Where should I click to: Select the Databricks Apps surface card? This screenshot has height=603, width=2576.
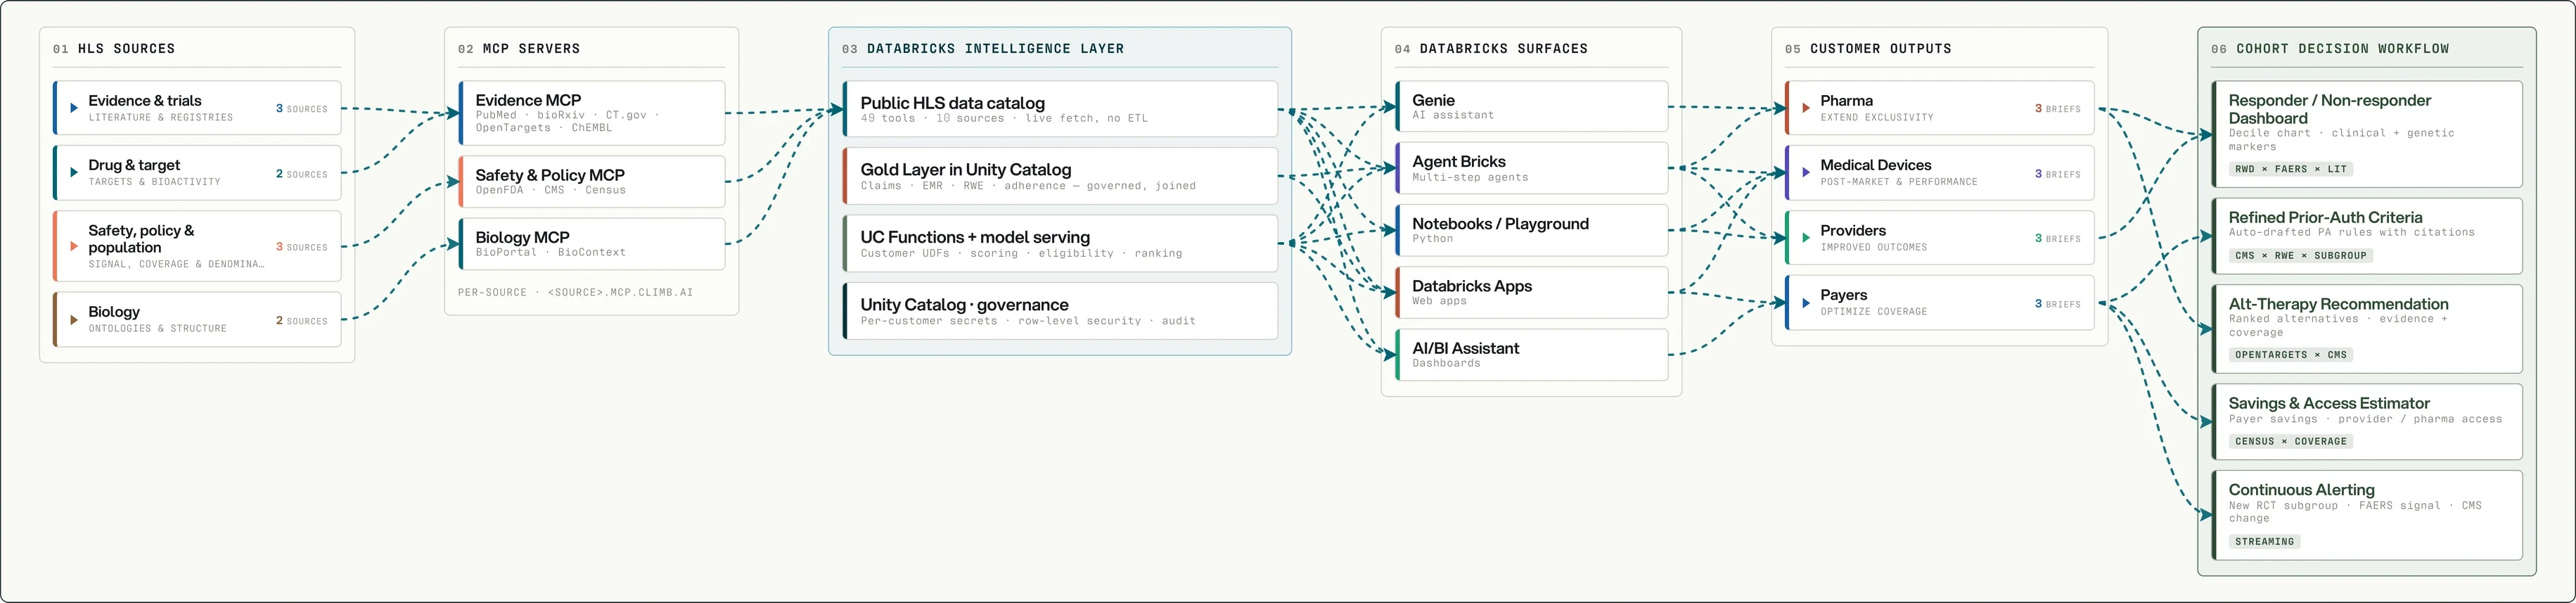pyautogui.click(x=1532, y=292)
